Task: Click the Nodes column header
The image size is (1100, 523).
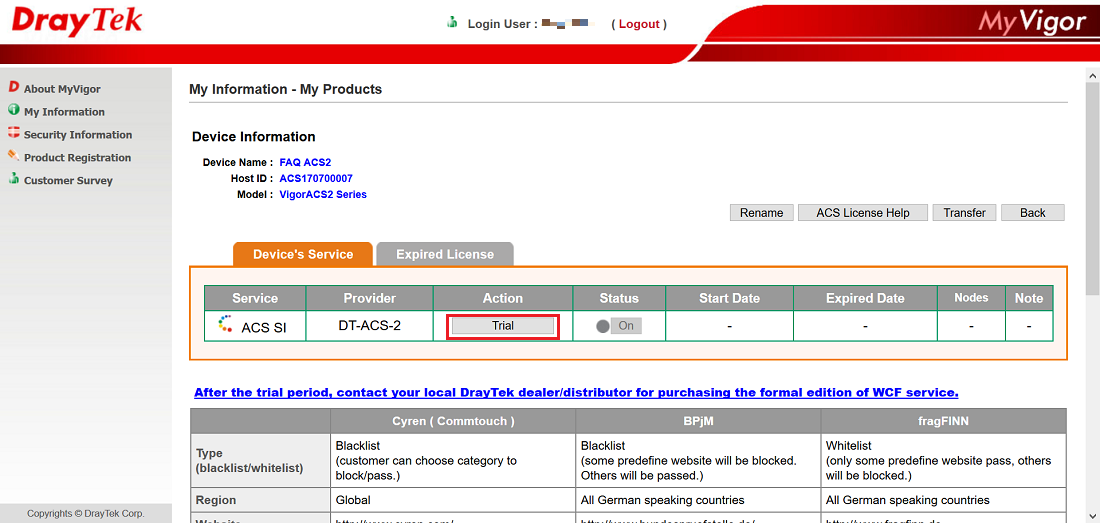Action: [x=972, y=298]
